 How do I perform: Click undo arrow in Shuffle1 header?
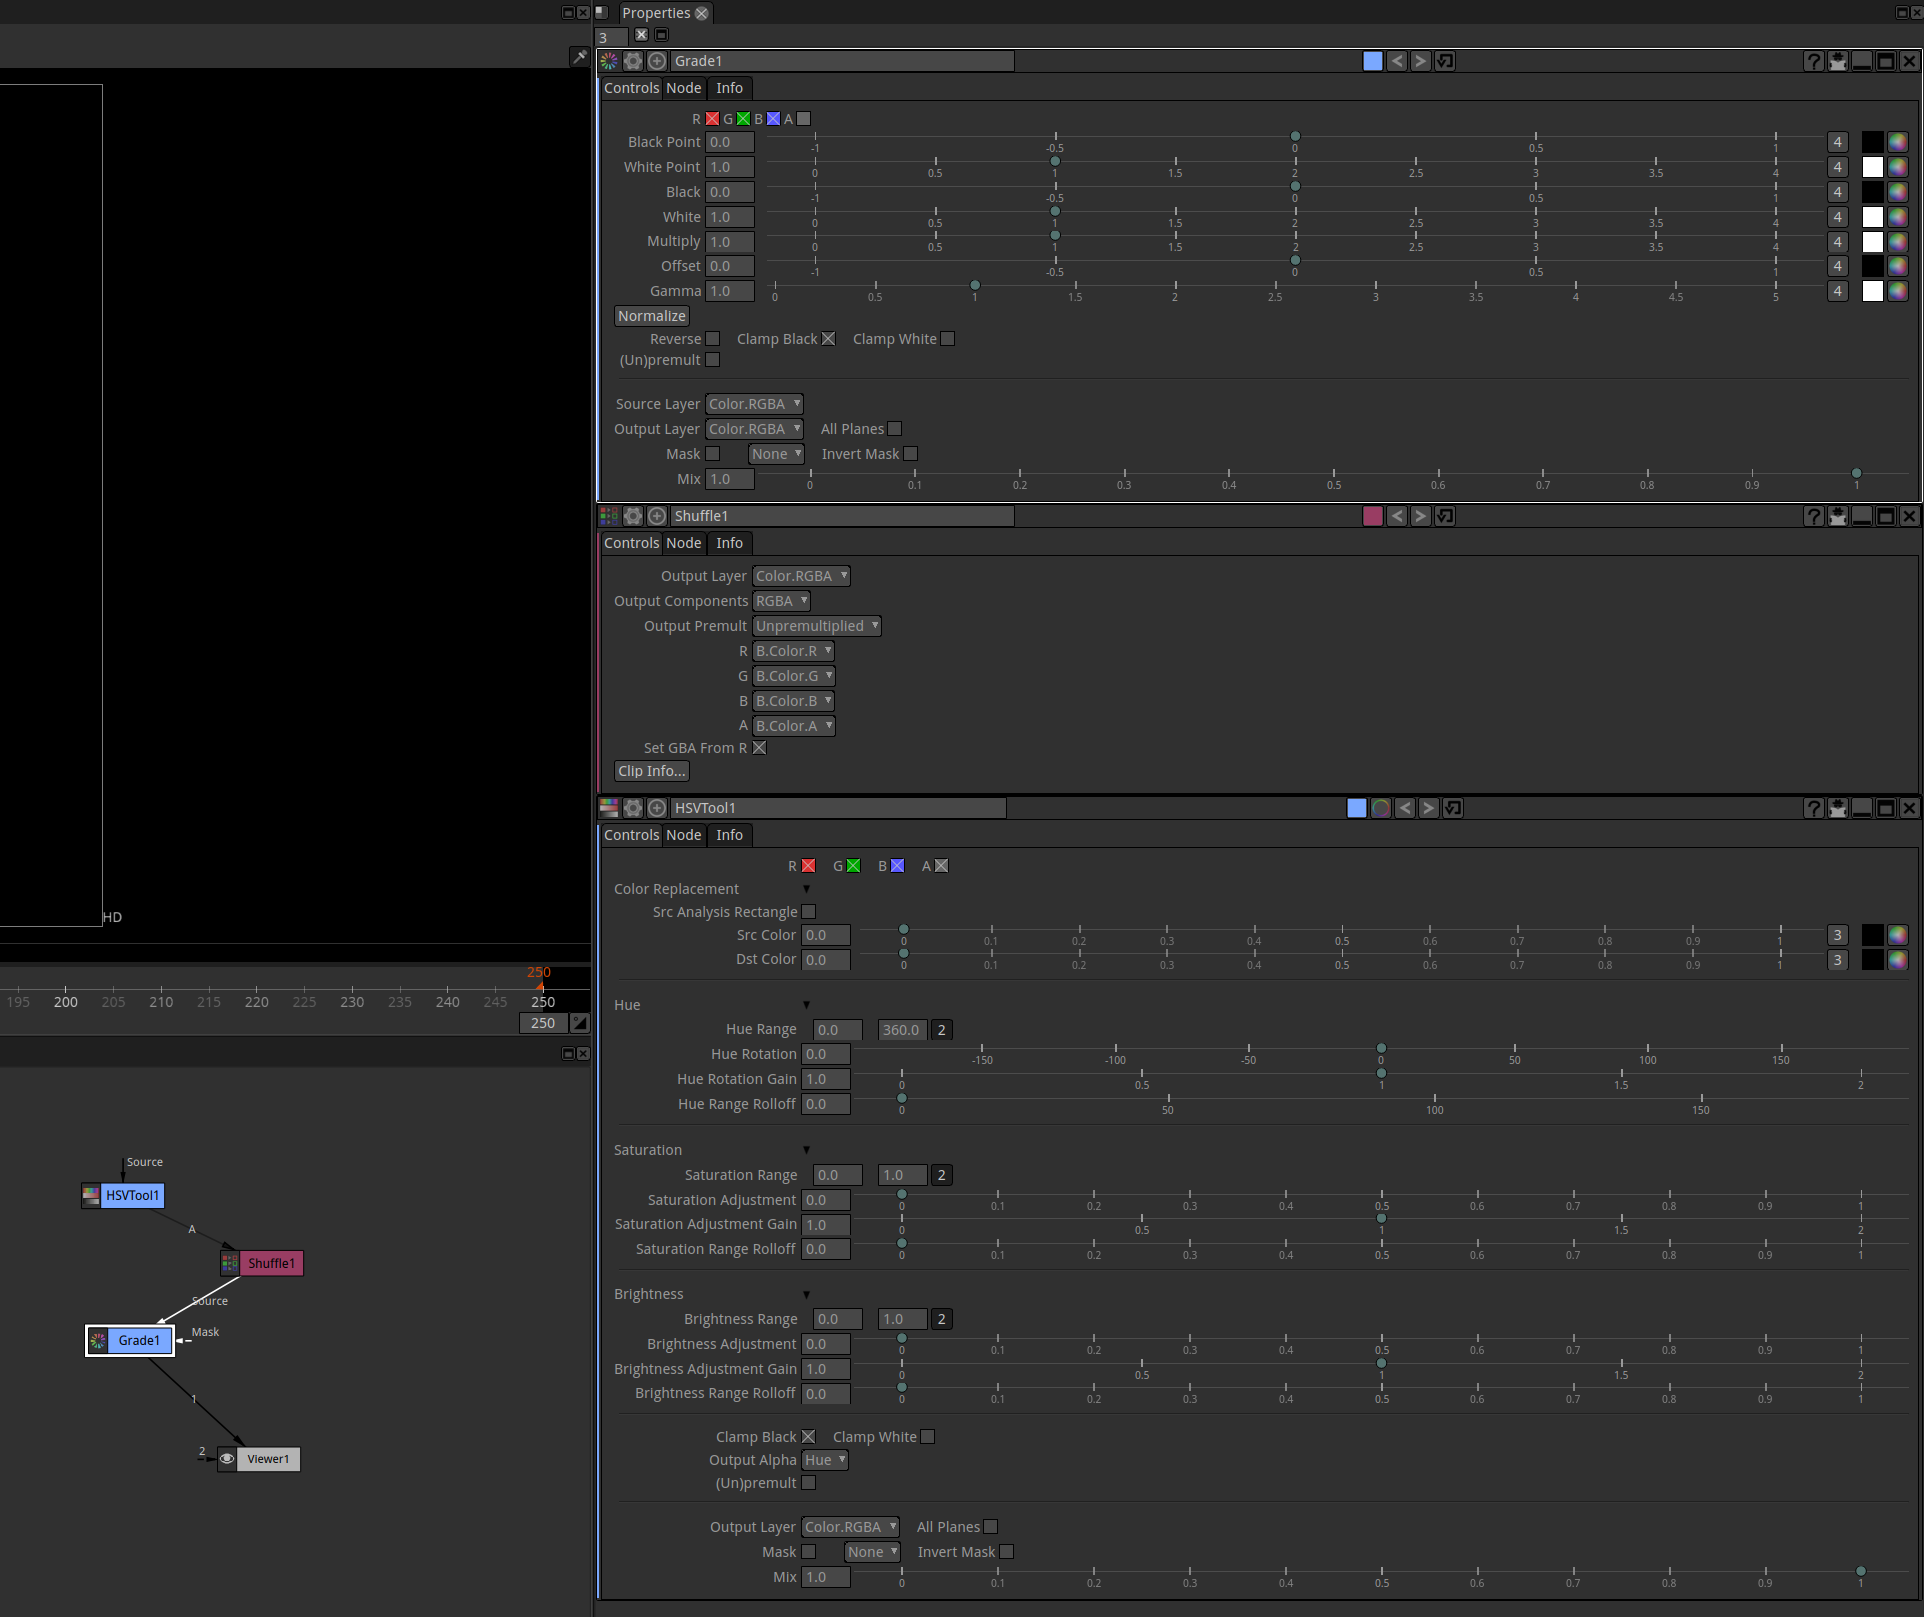click(1397, 516)
